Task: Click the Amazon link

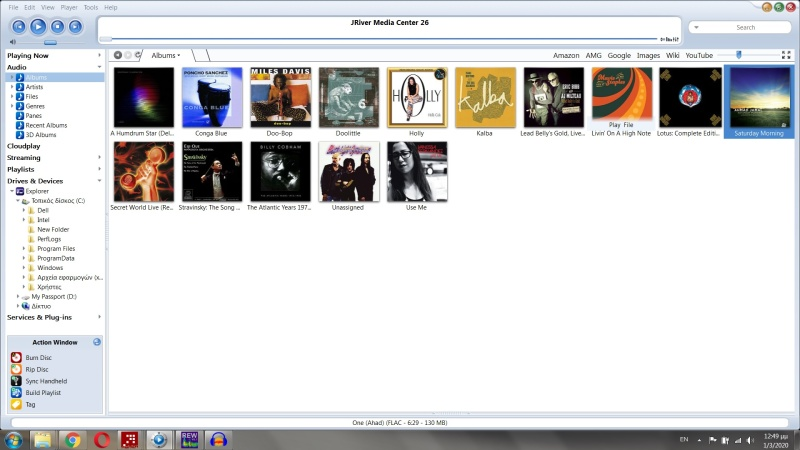Action: click(x=566, y=55)
